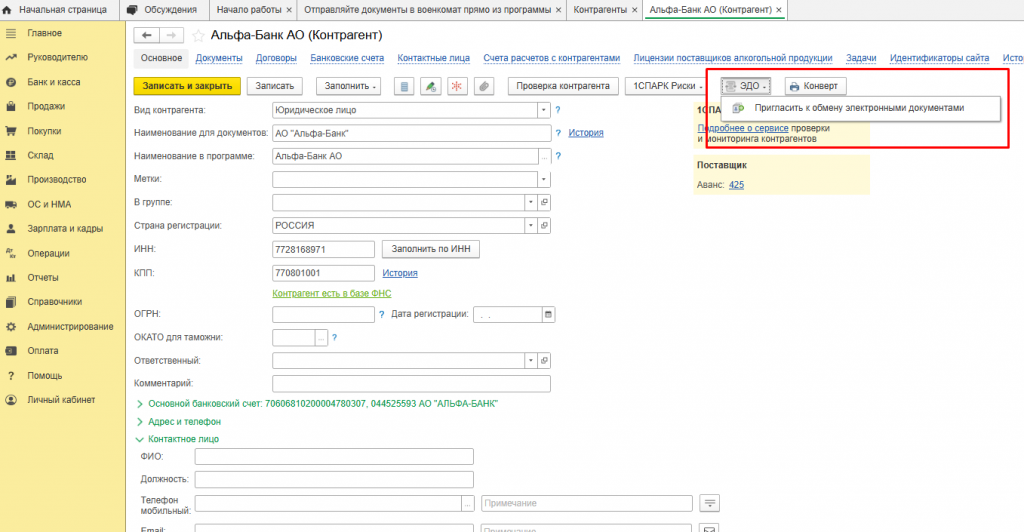The image size is (1024, 532).
Task: Navigate forward with the right arrow button
Action: [x=171, y=35]
